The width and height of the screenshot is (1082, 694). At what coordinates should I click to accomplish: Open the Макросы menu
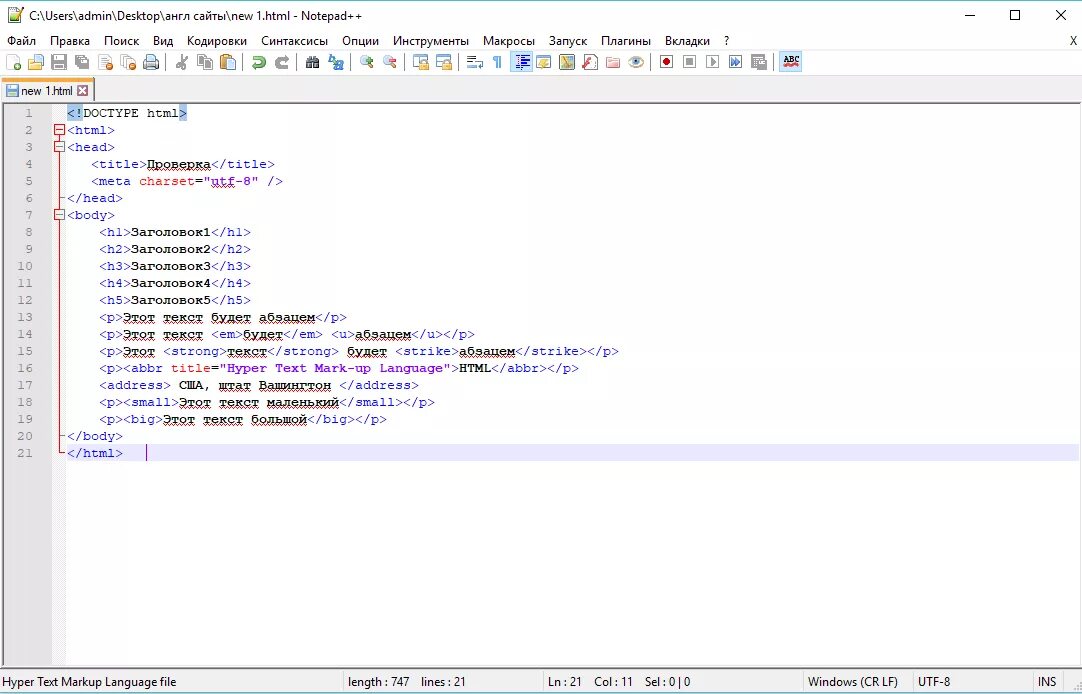click(509, 41)
